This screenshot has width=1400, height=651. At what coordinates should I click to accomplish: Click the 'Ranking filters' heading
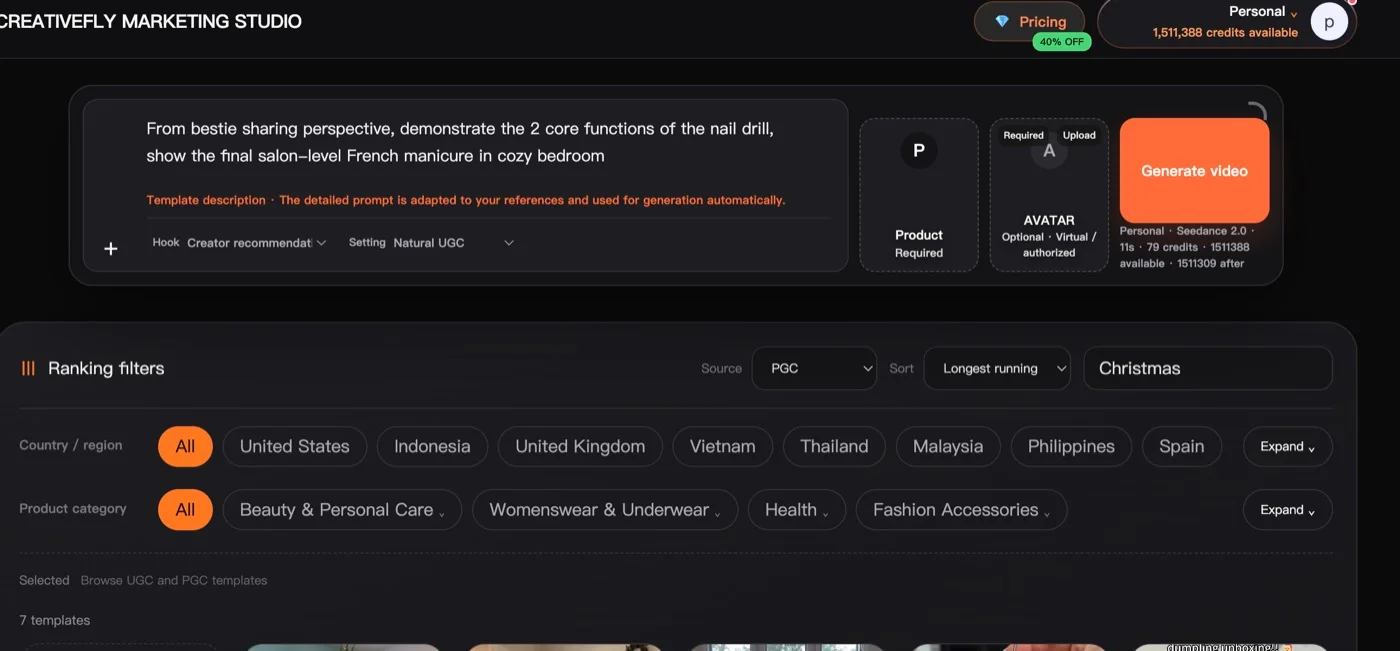[x=106, y=368]
